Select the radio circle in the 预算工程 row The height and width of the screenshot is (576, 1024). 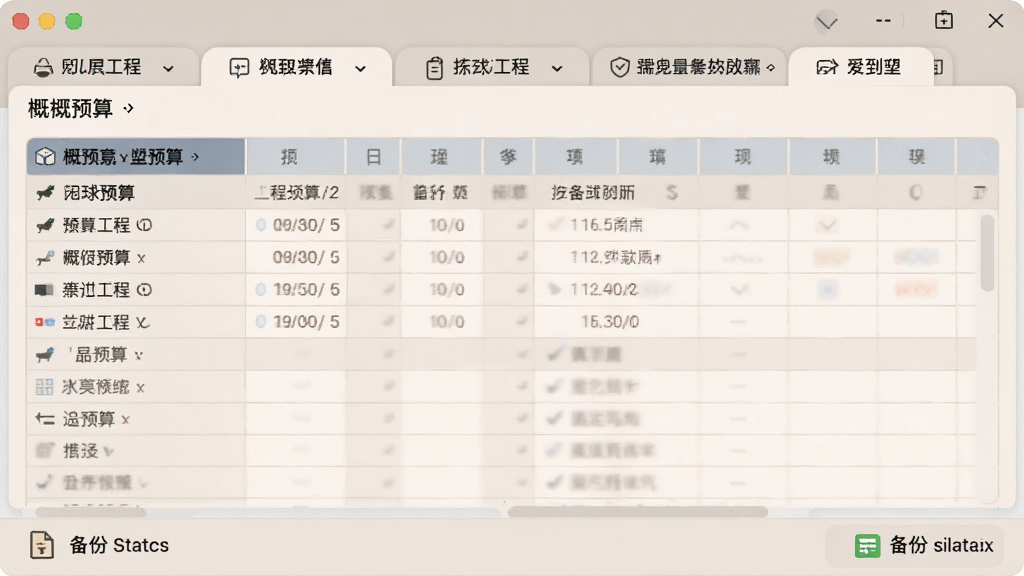[261, 225]
